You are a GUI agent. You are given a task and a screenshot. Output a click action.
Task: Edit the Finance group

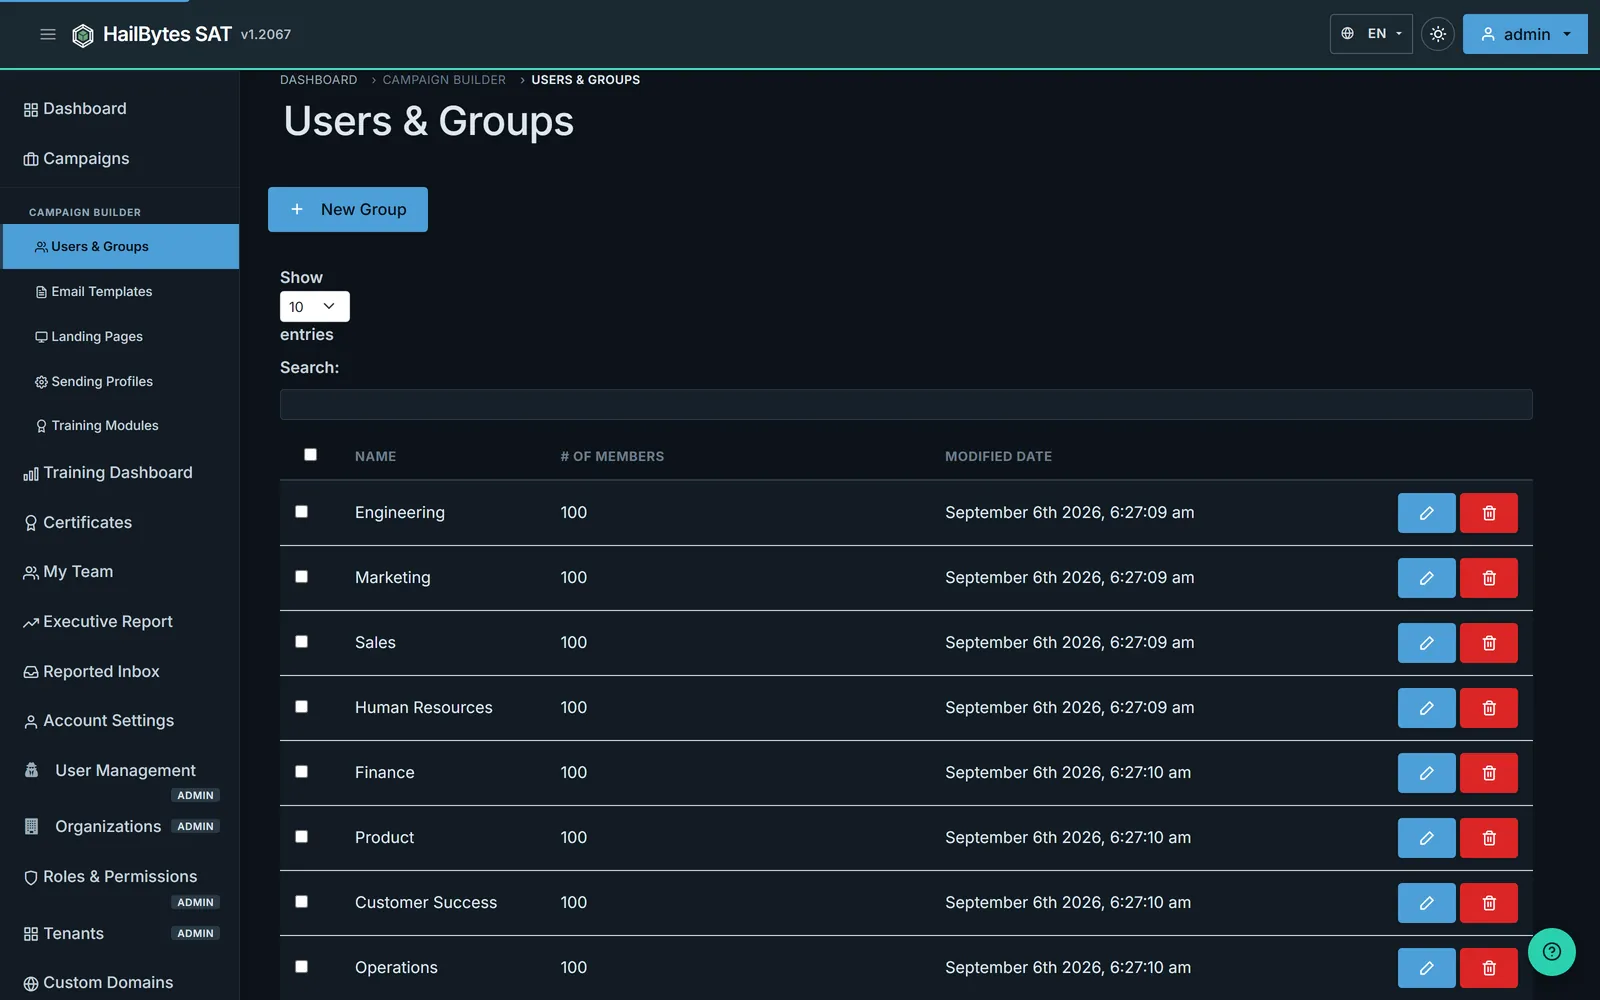1426,773
